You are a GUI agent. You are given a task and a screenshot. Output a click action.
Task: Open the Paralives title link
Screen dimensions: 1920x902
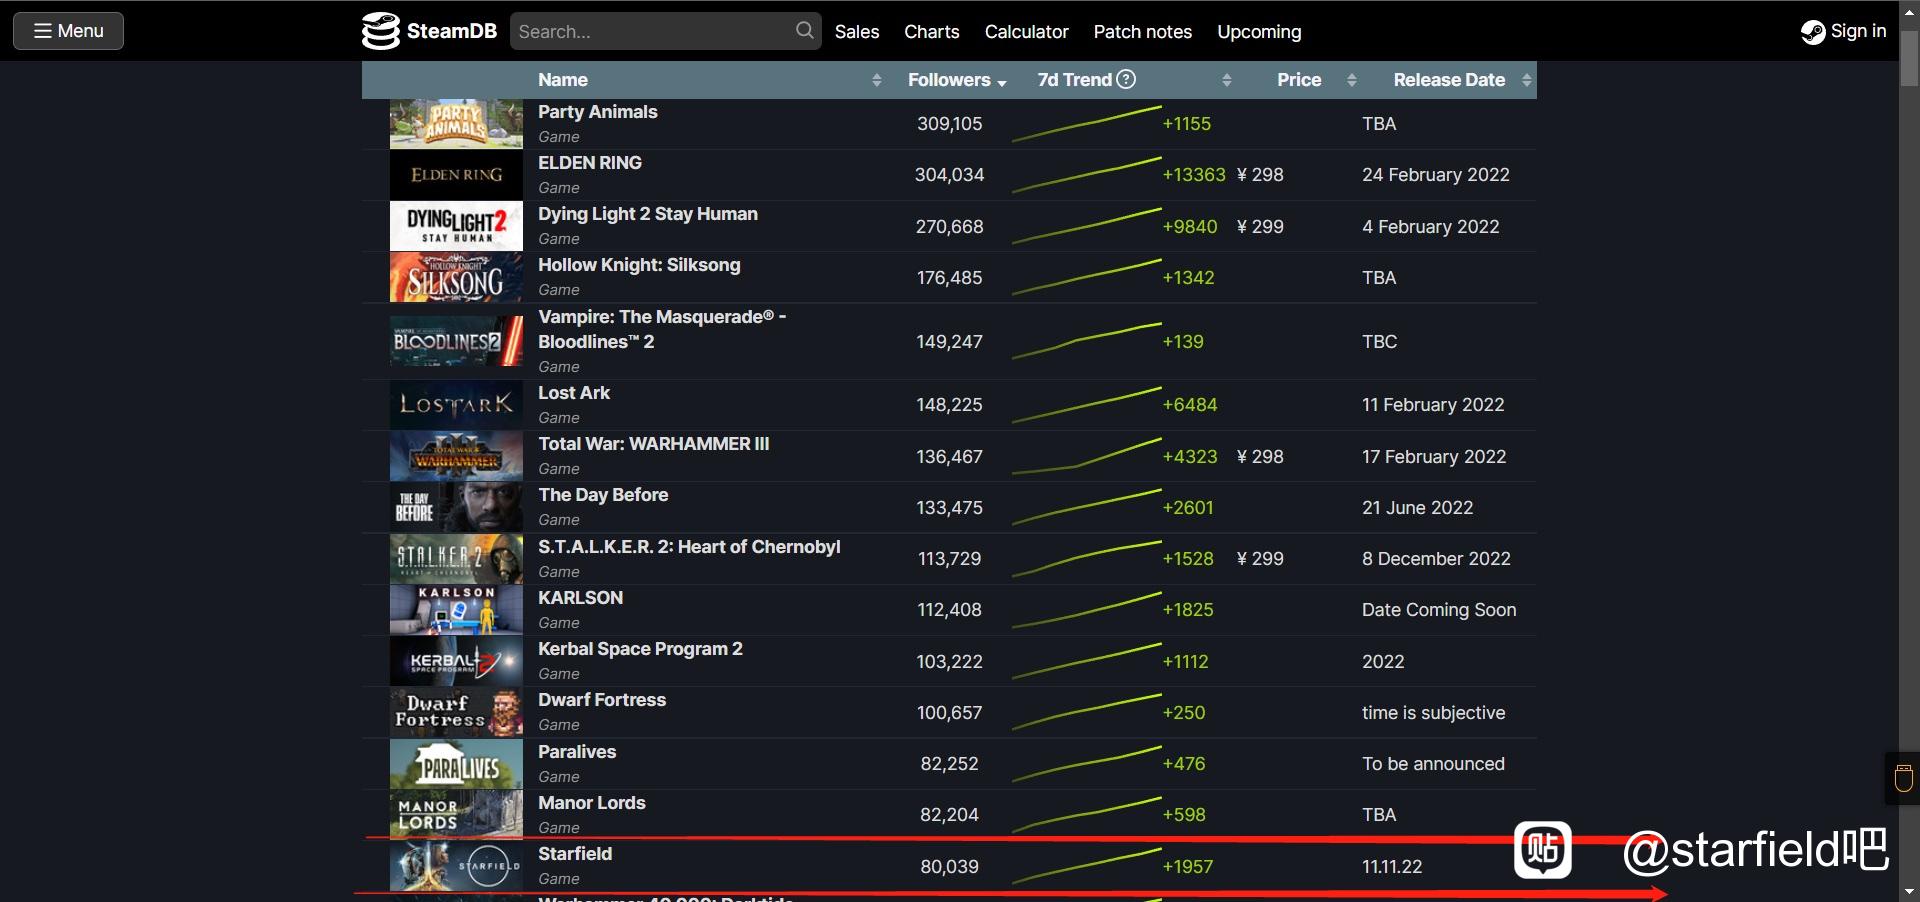click(577, 752)
